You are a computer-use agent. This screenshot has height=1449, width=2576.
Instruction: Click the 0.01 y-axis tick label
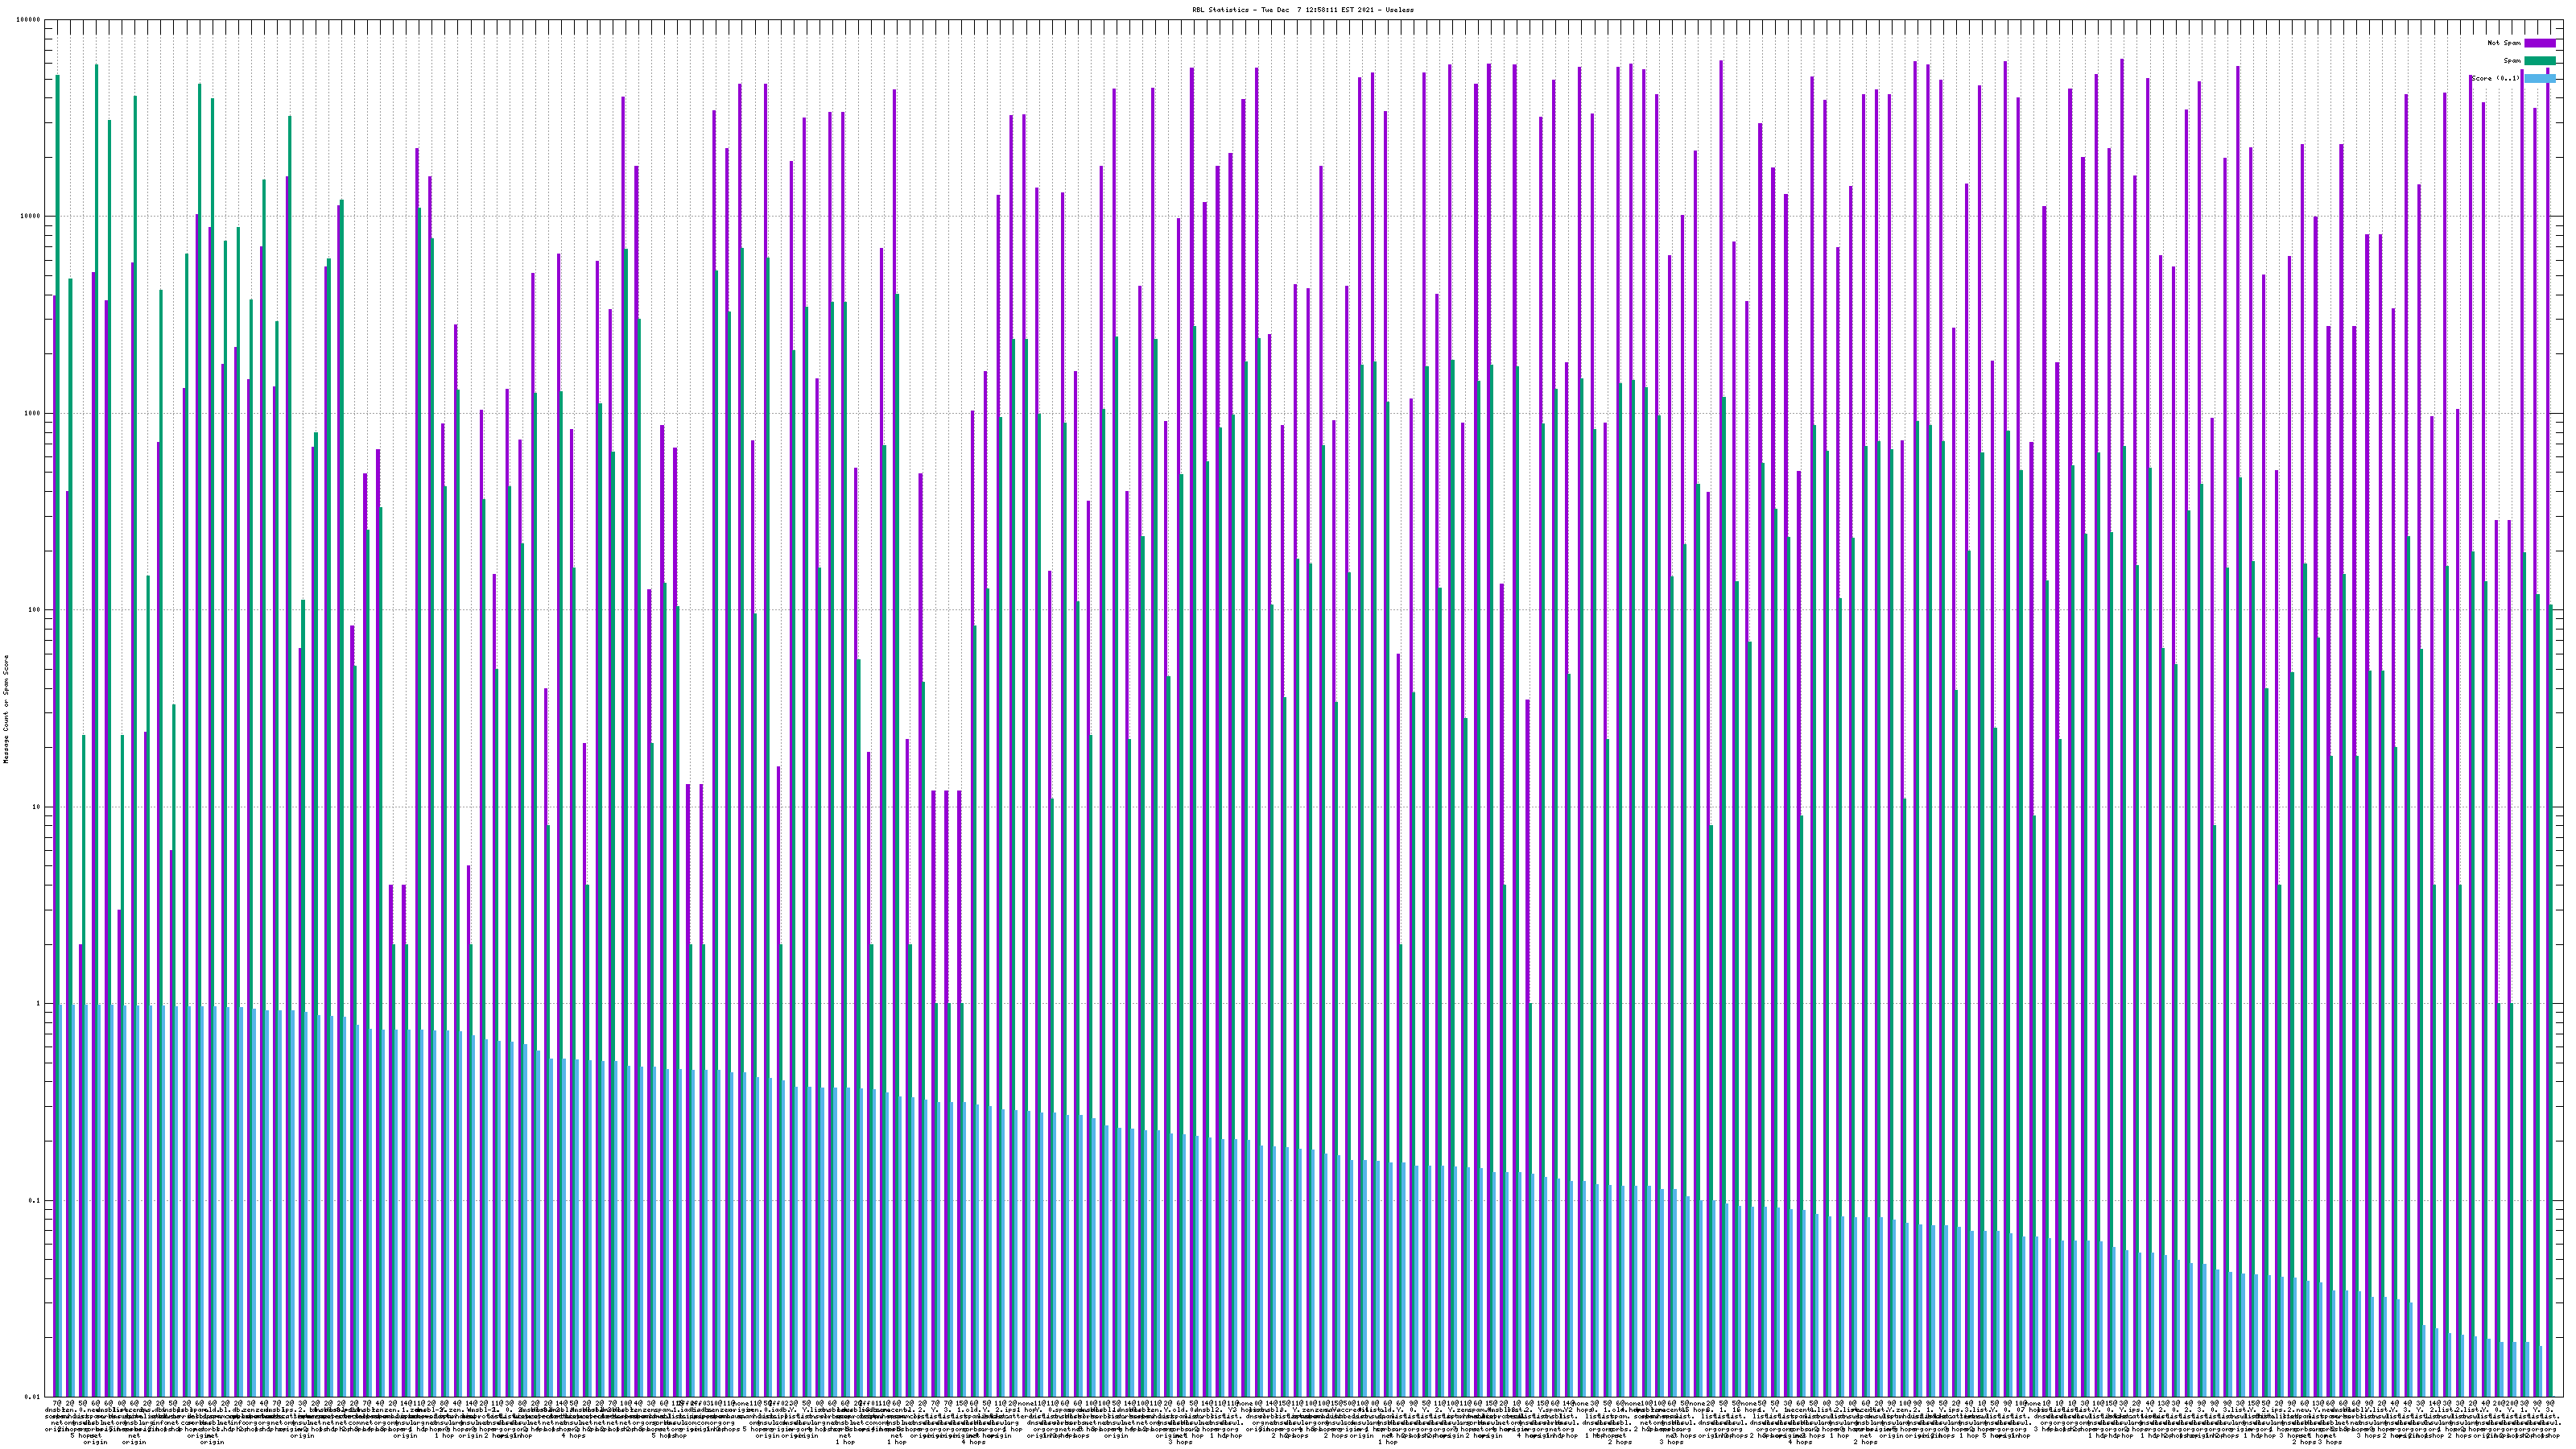click(33, 1397)
